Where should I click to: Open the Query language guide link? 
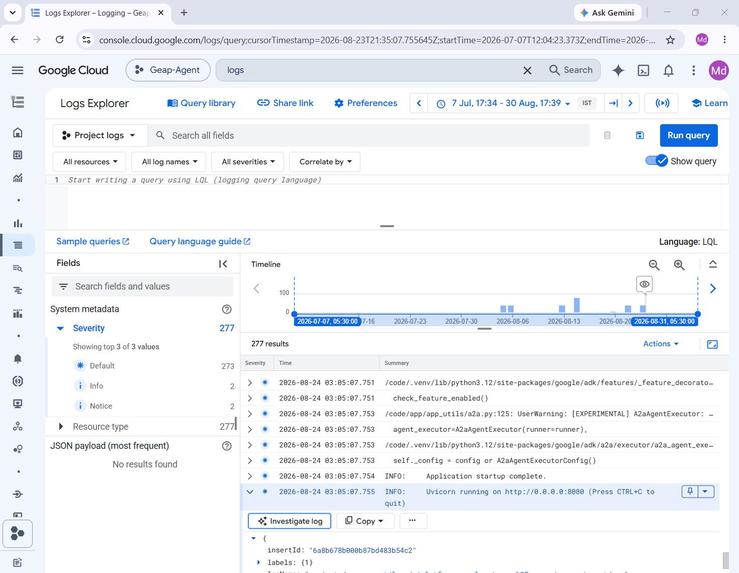tap(200, 241)
